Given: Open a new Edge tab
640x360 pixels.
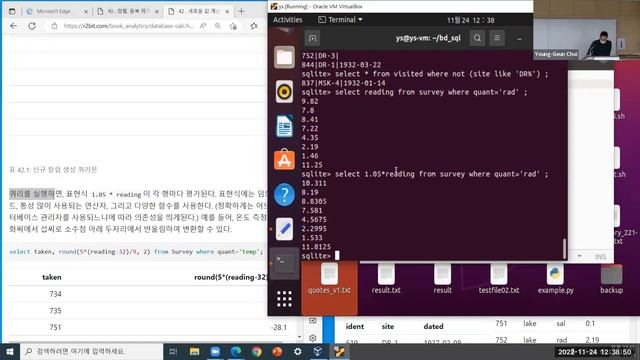Looking at the screenshot, I should tap(241, 11).
